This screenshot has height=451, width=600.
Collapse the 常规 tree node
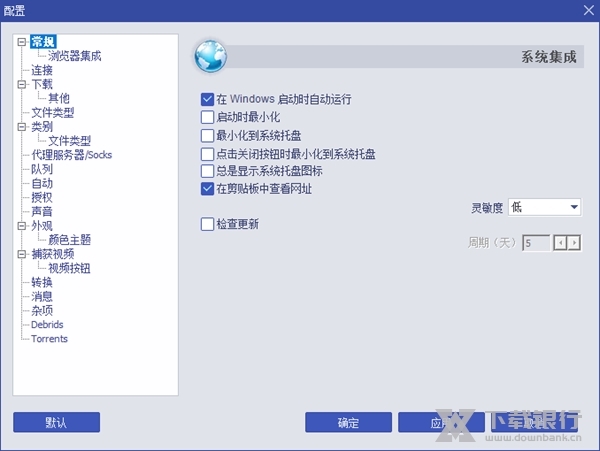pos(22,41)
